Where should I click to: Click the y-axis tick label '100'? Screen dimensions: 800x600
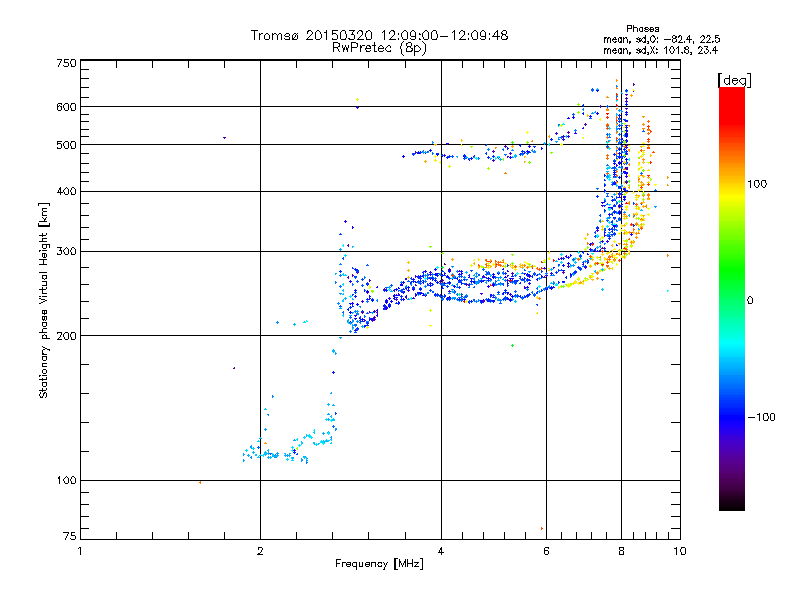click(x=67, y=480)
